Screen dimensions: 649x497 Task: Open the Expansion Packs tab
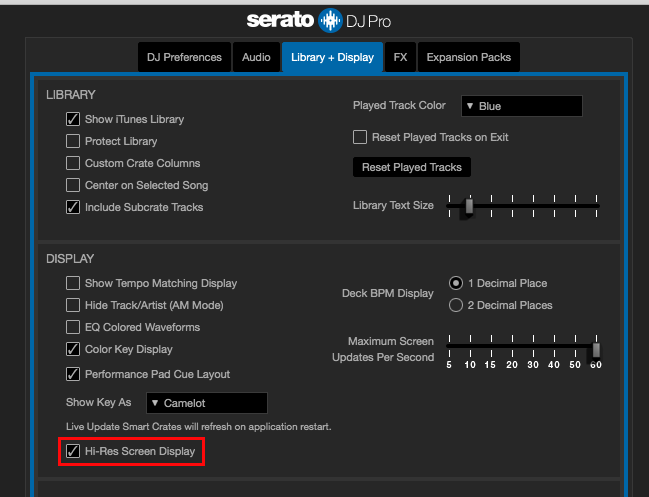pos(466,58)
